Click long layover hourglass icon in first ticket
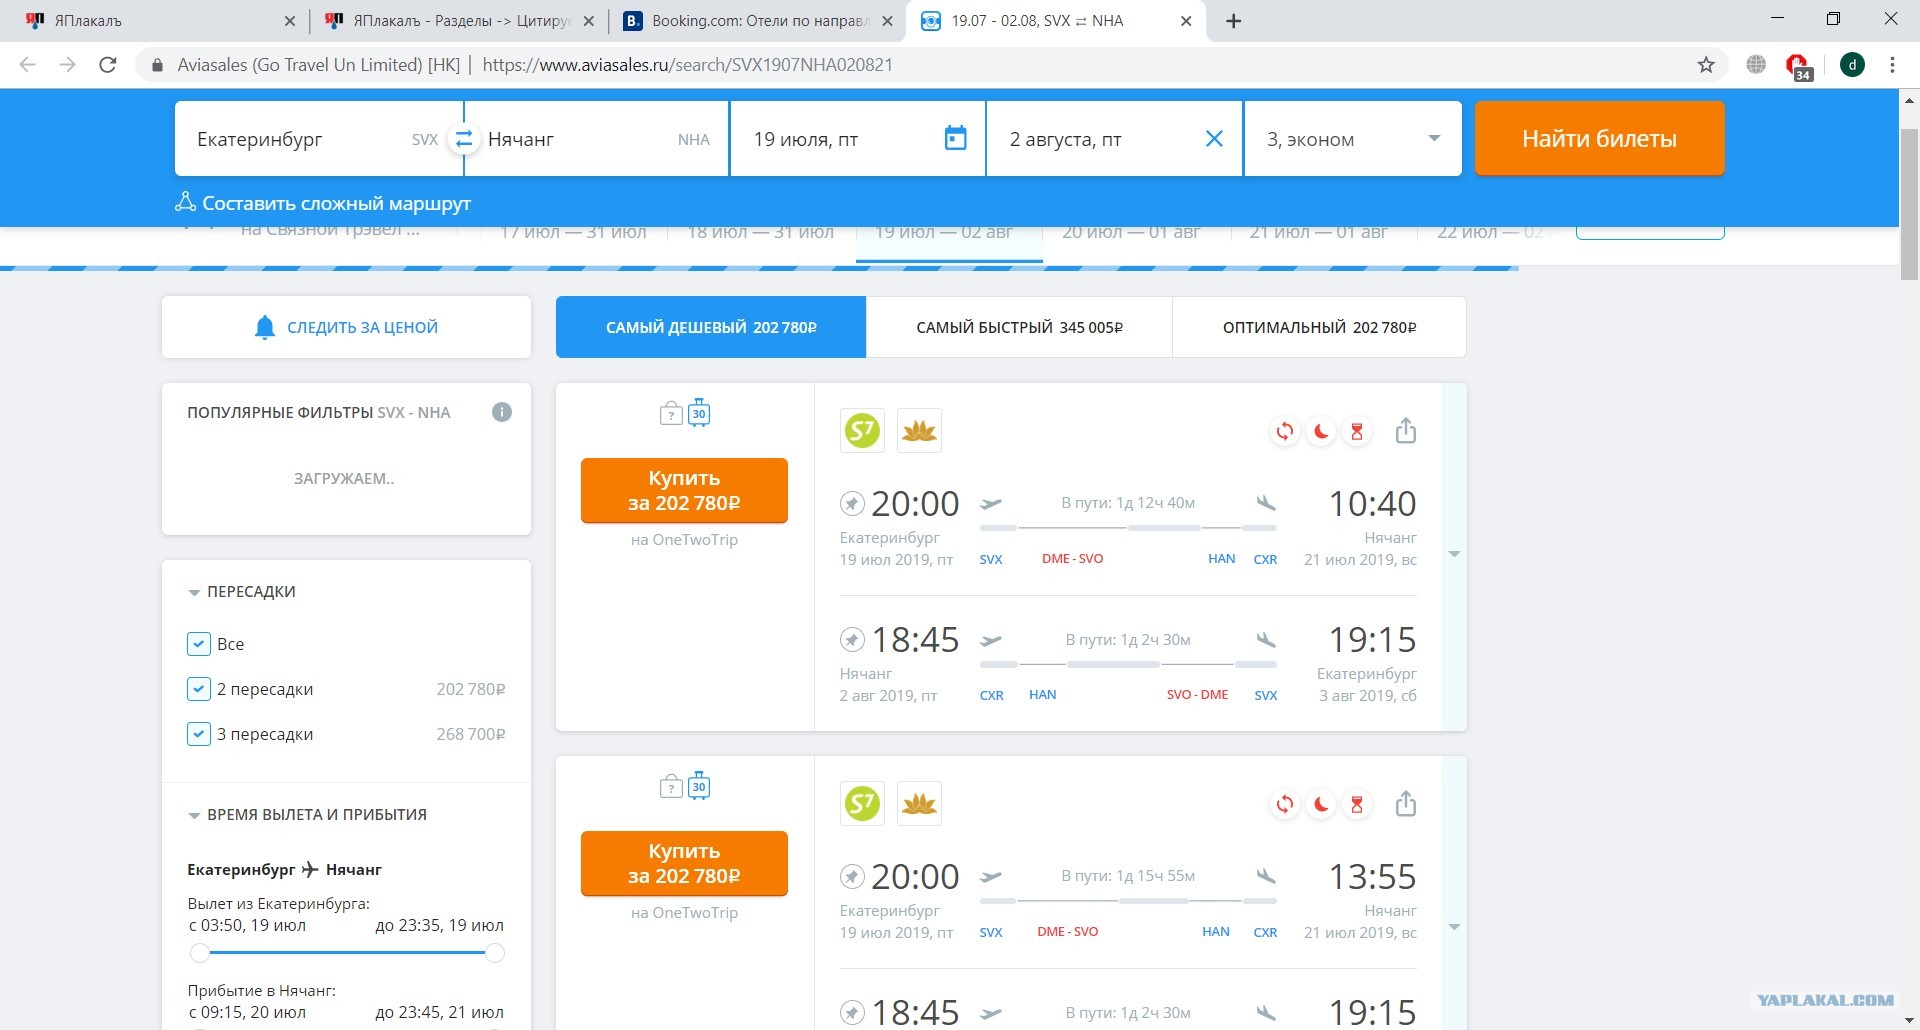Viewport: 1920px width, 1030px height. pos(1357,431)
